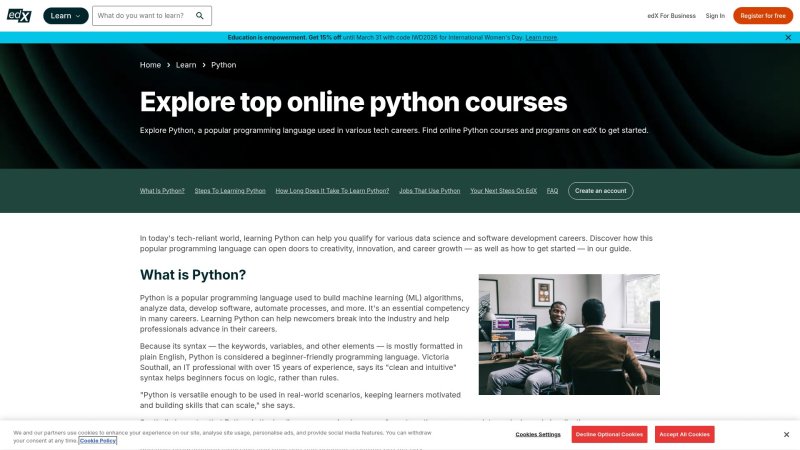Jump to What Is Python? section

click(162, 191)
